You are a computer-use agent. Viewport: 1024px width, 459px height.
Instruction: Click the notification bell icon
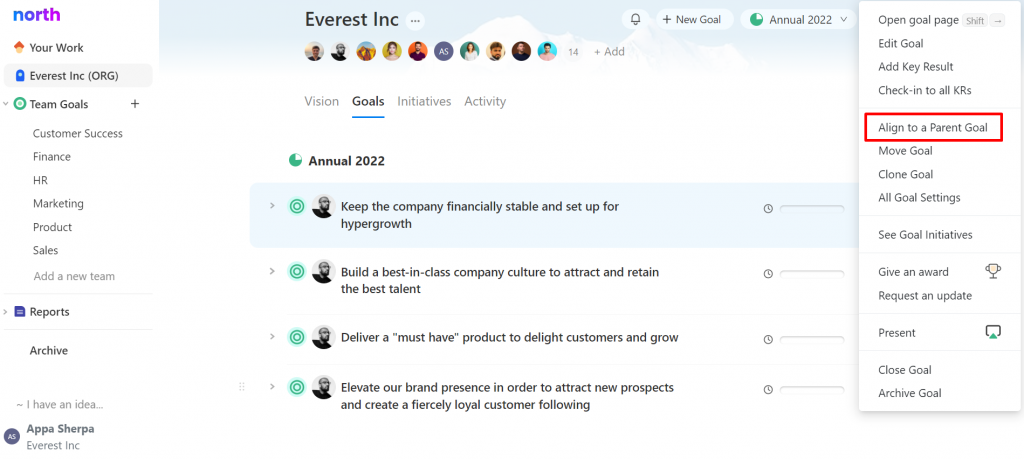[x=635, y=20]
